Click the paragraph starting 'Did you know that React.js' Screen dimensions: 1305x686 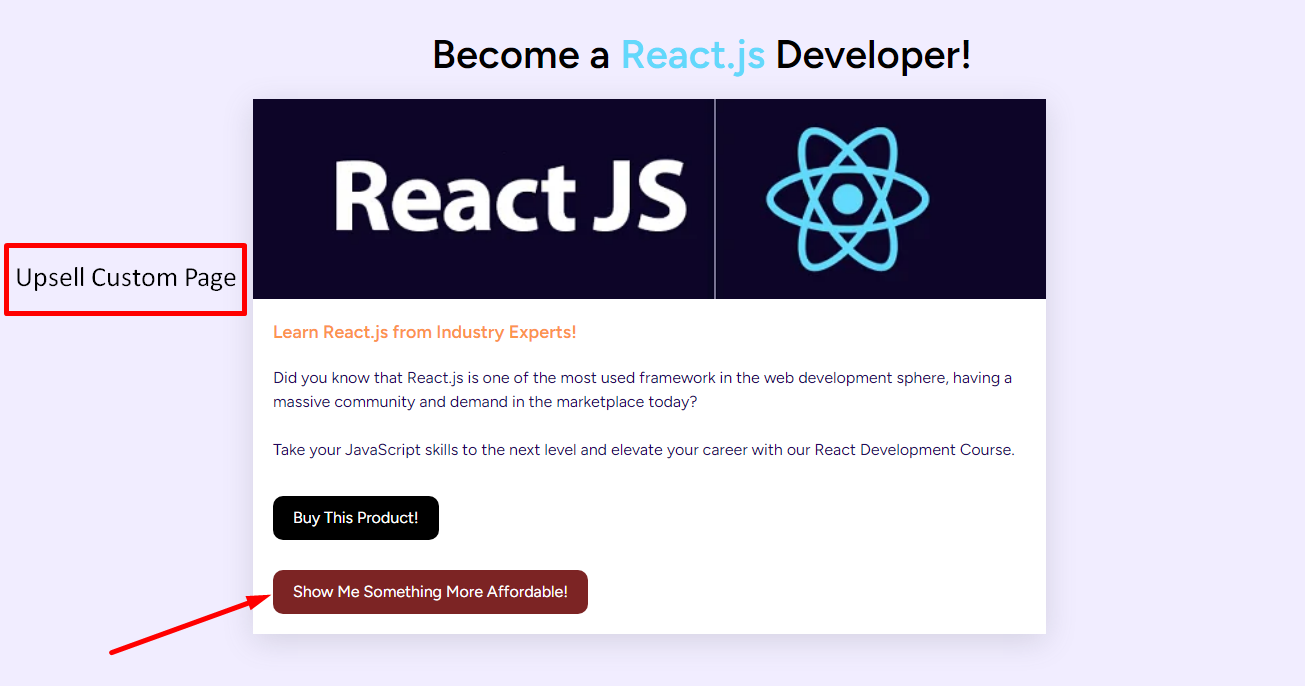(643, 390)
